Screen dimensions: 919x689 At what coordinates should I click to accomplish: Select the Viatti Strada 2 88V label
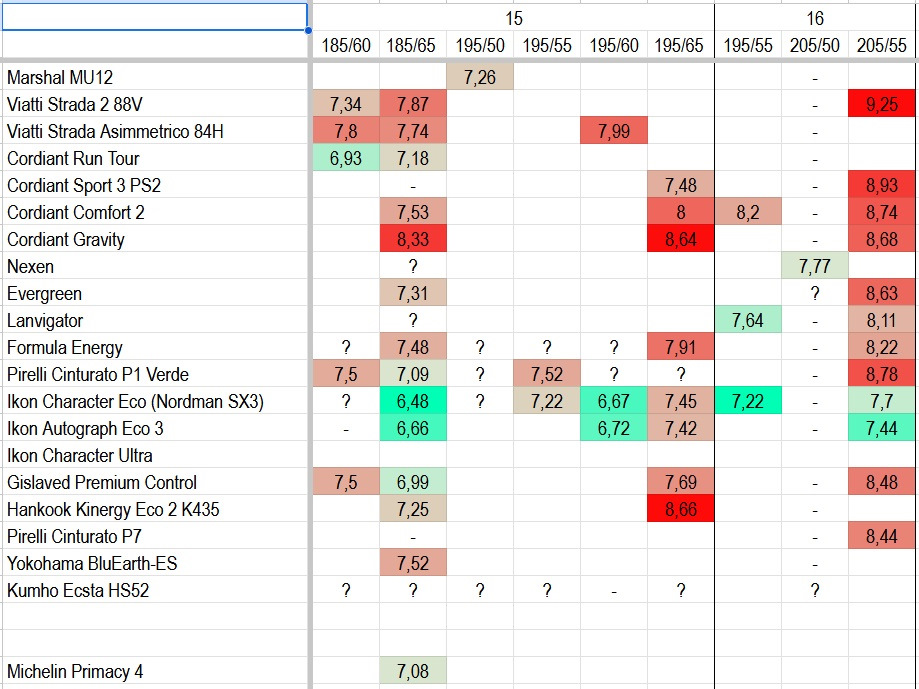[x=74, y=104]
